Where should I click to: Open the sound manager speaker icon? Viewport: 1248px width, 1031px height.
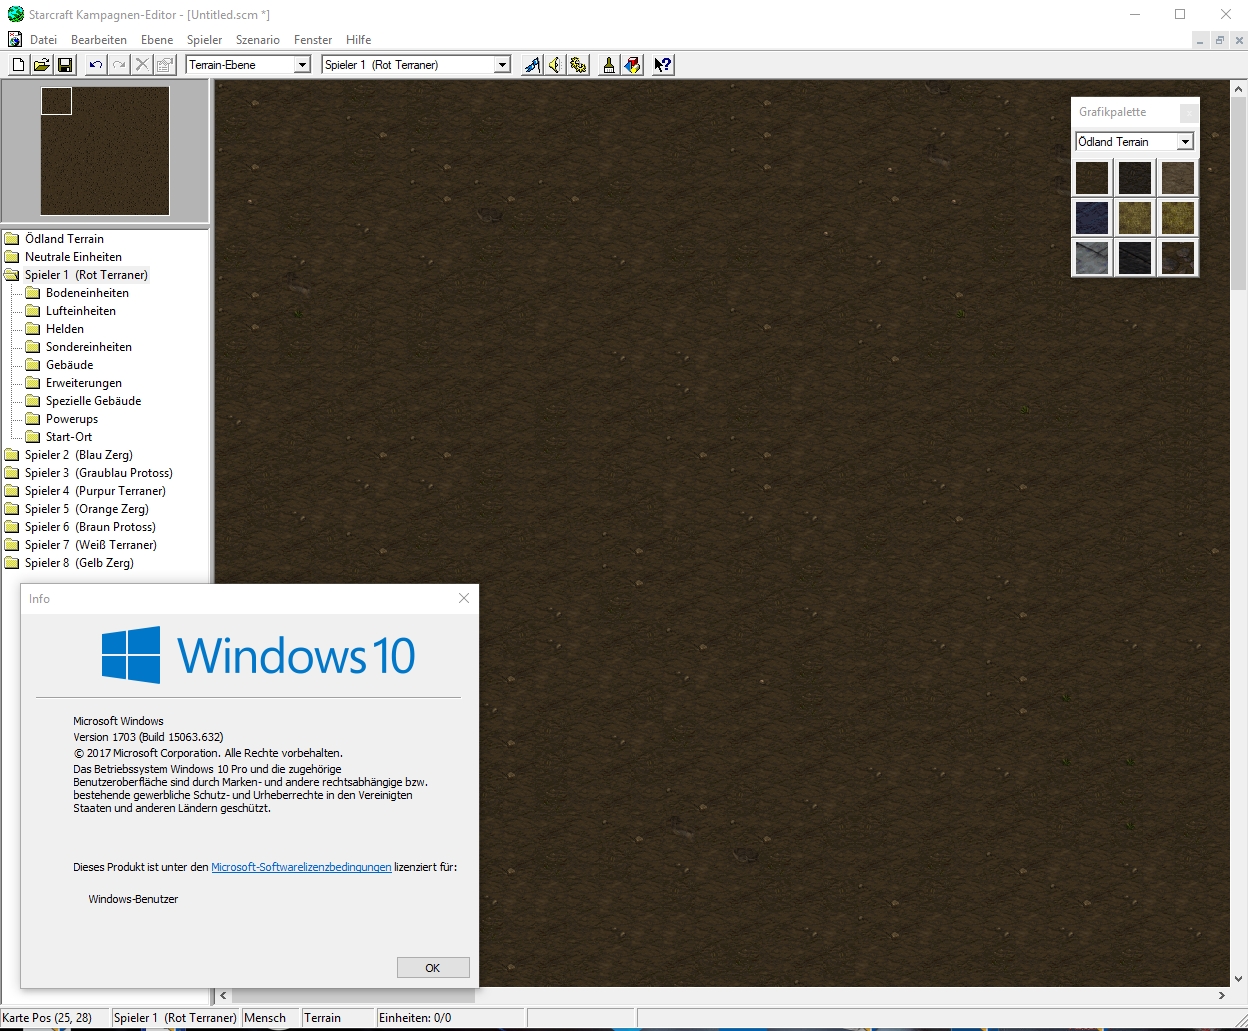click(x=555, y=65)
